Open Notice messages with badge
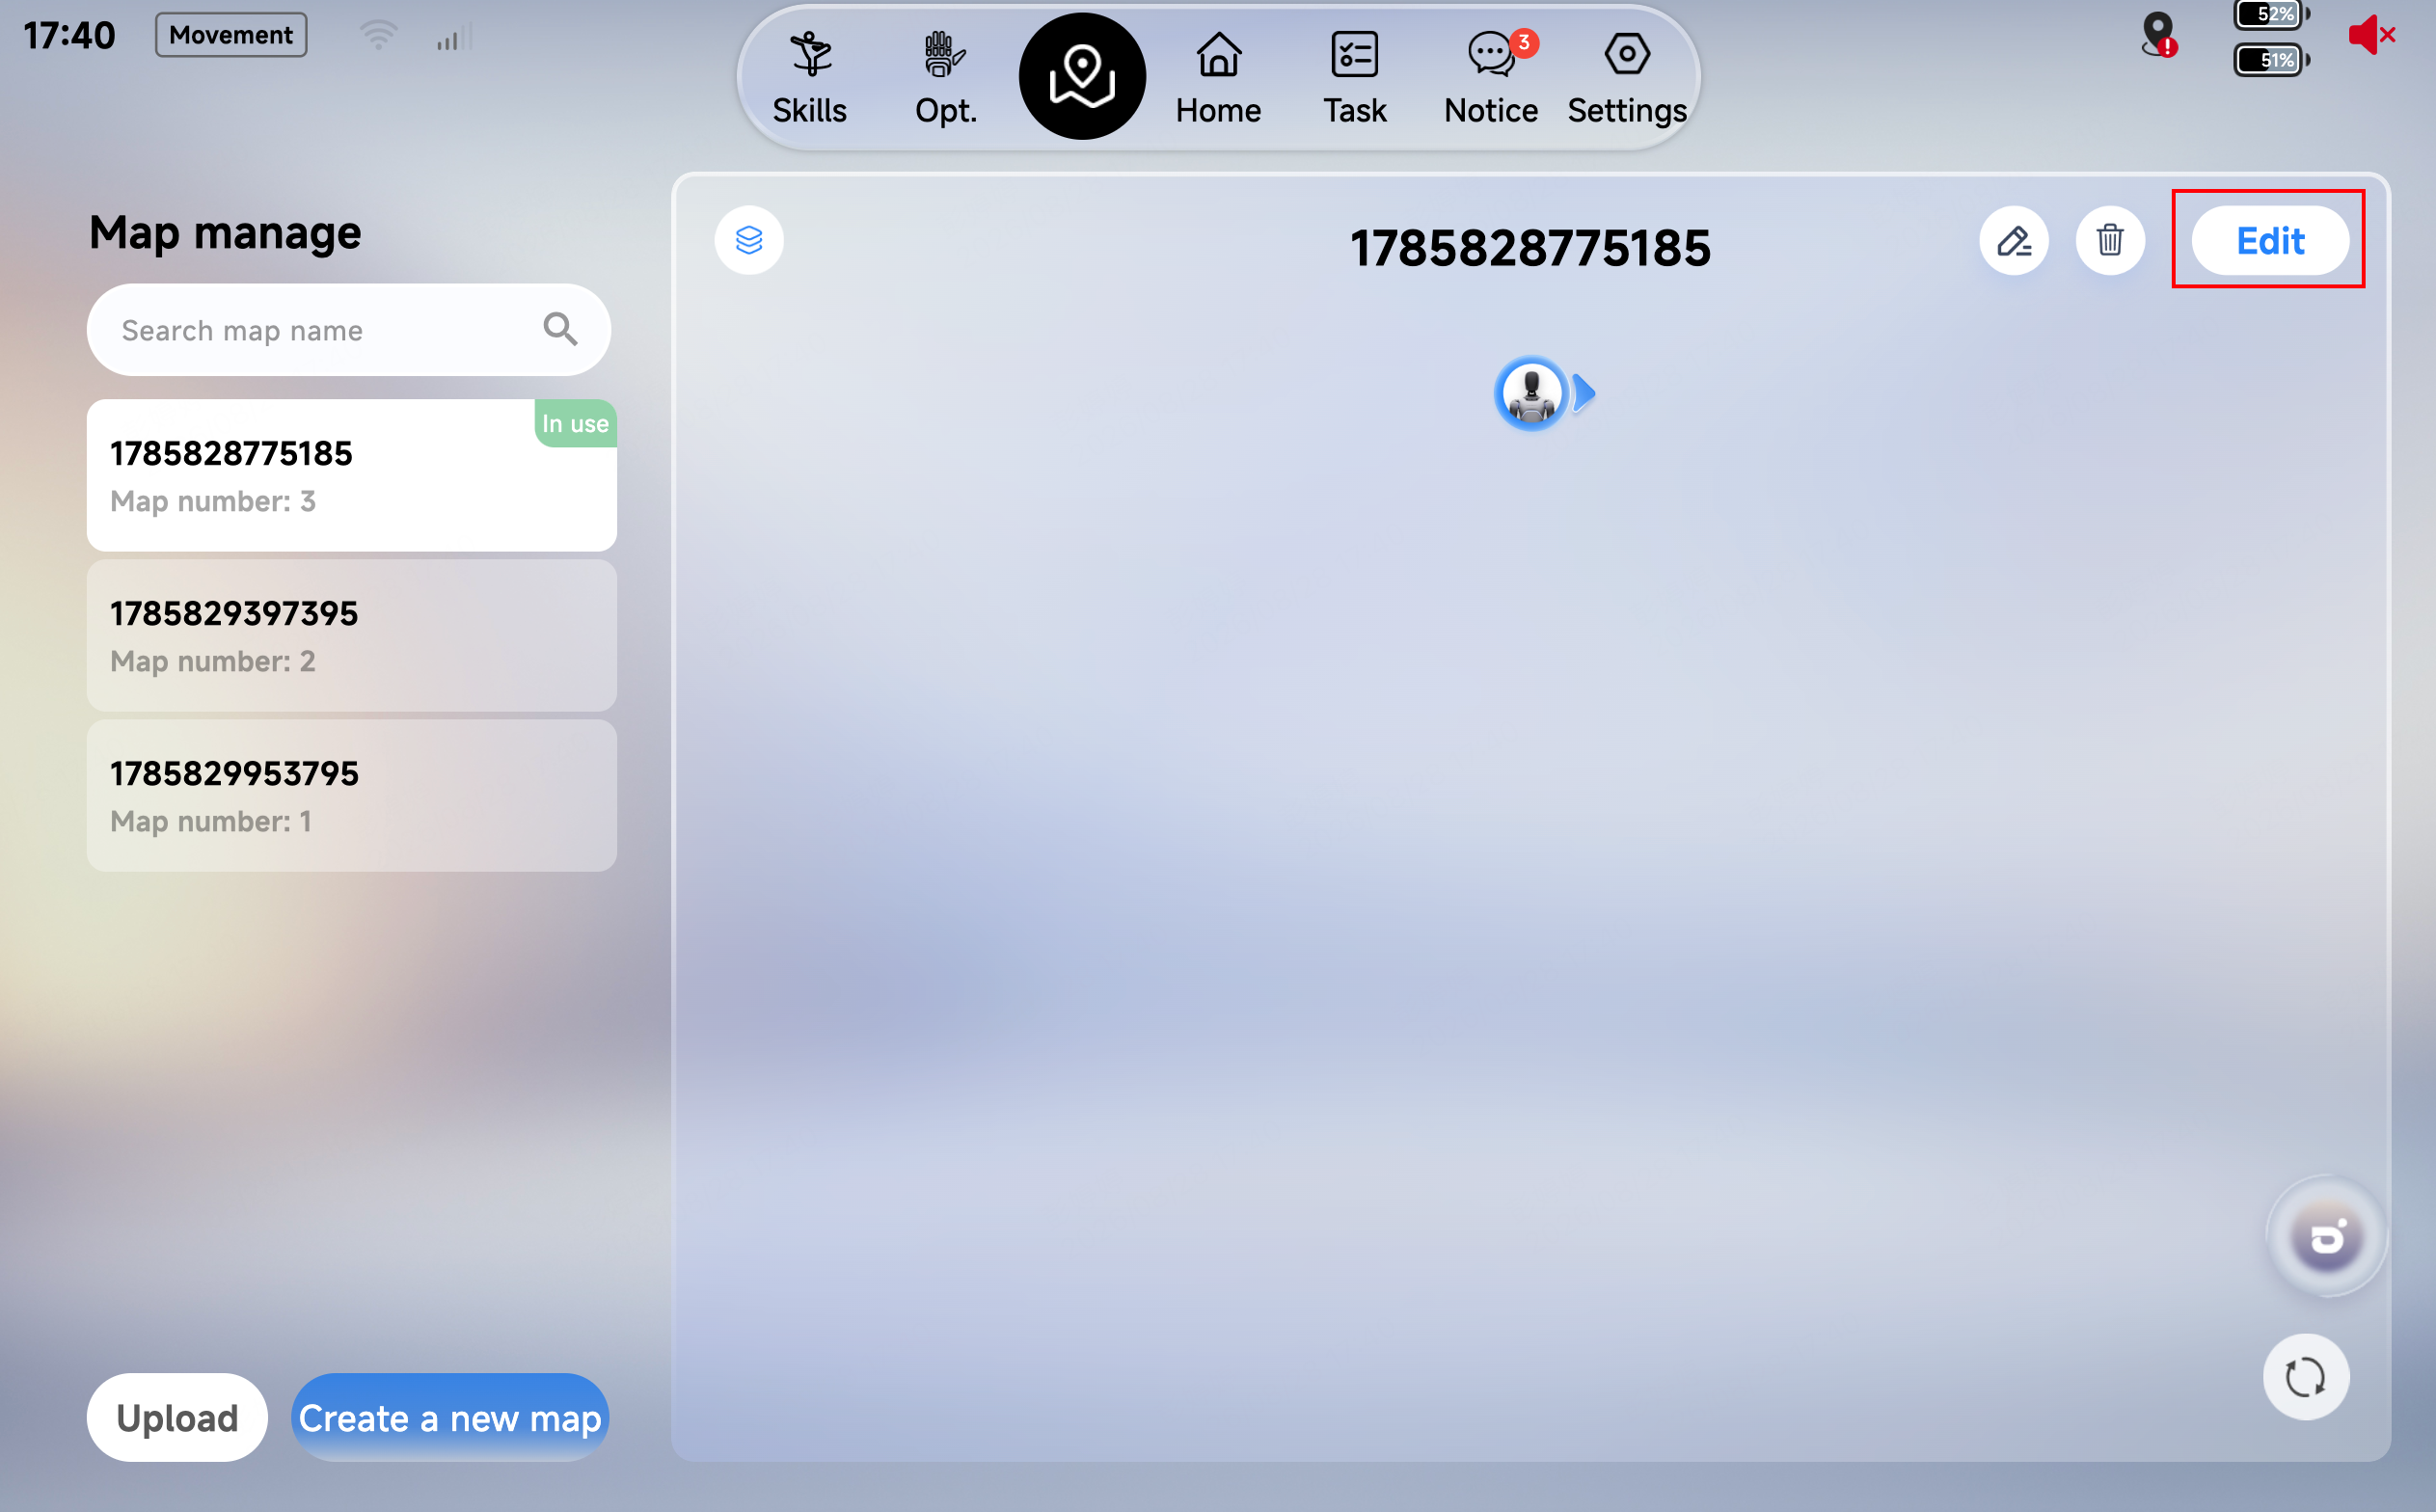The image size is (2436, 1512). click(x=1490, y=78)
